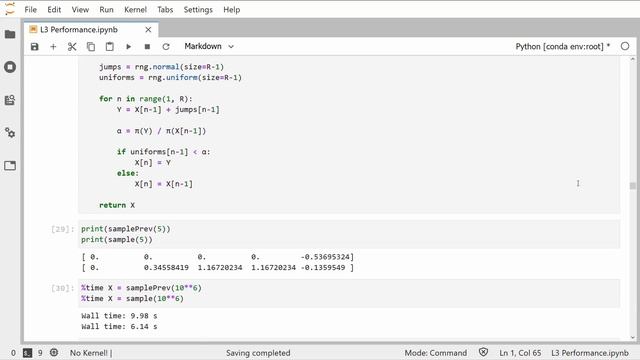Click the 'Wall time: 6.14 s' output

[x=119, y=327]
